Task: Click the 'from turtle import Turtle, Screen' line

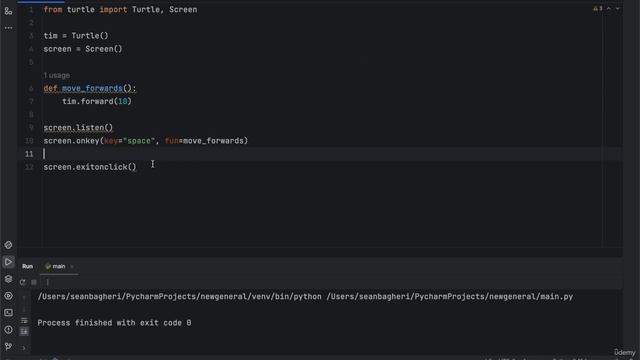Action: pos(120,9)
